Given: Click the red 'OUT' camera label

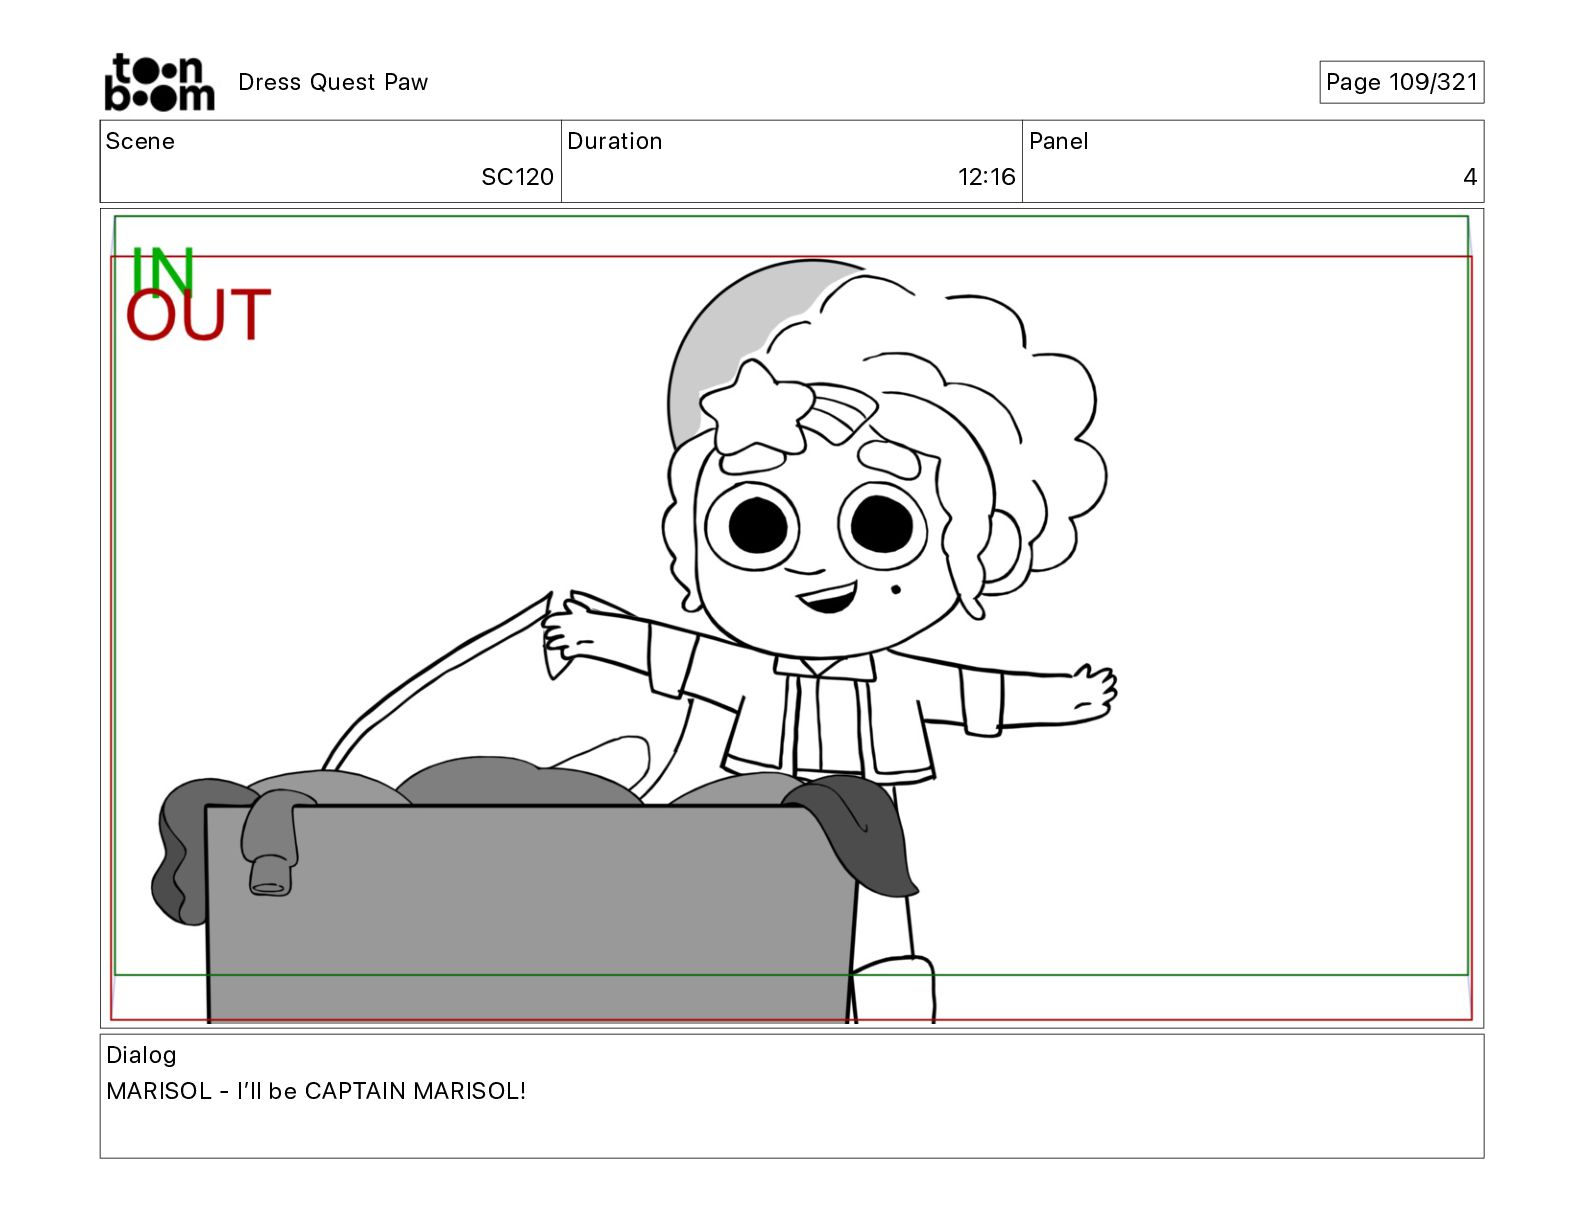Looking at the screenshot, I should (198, 315).
